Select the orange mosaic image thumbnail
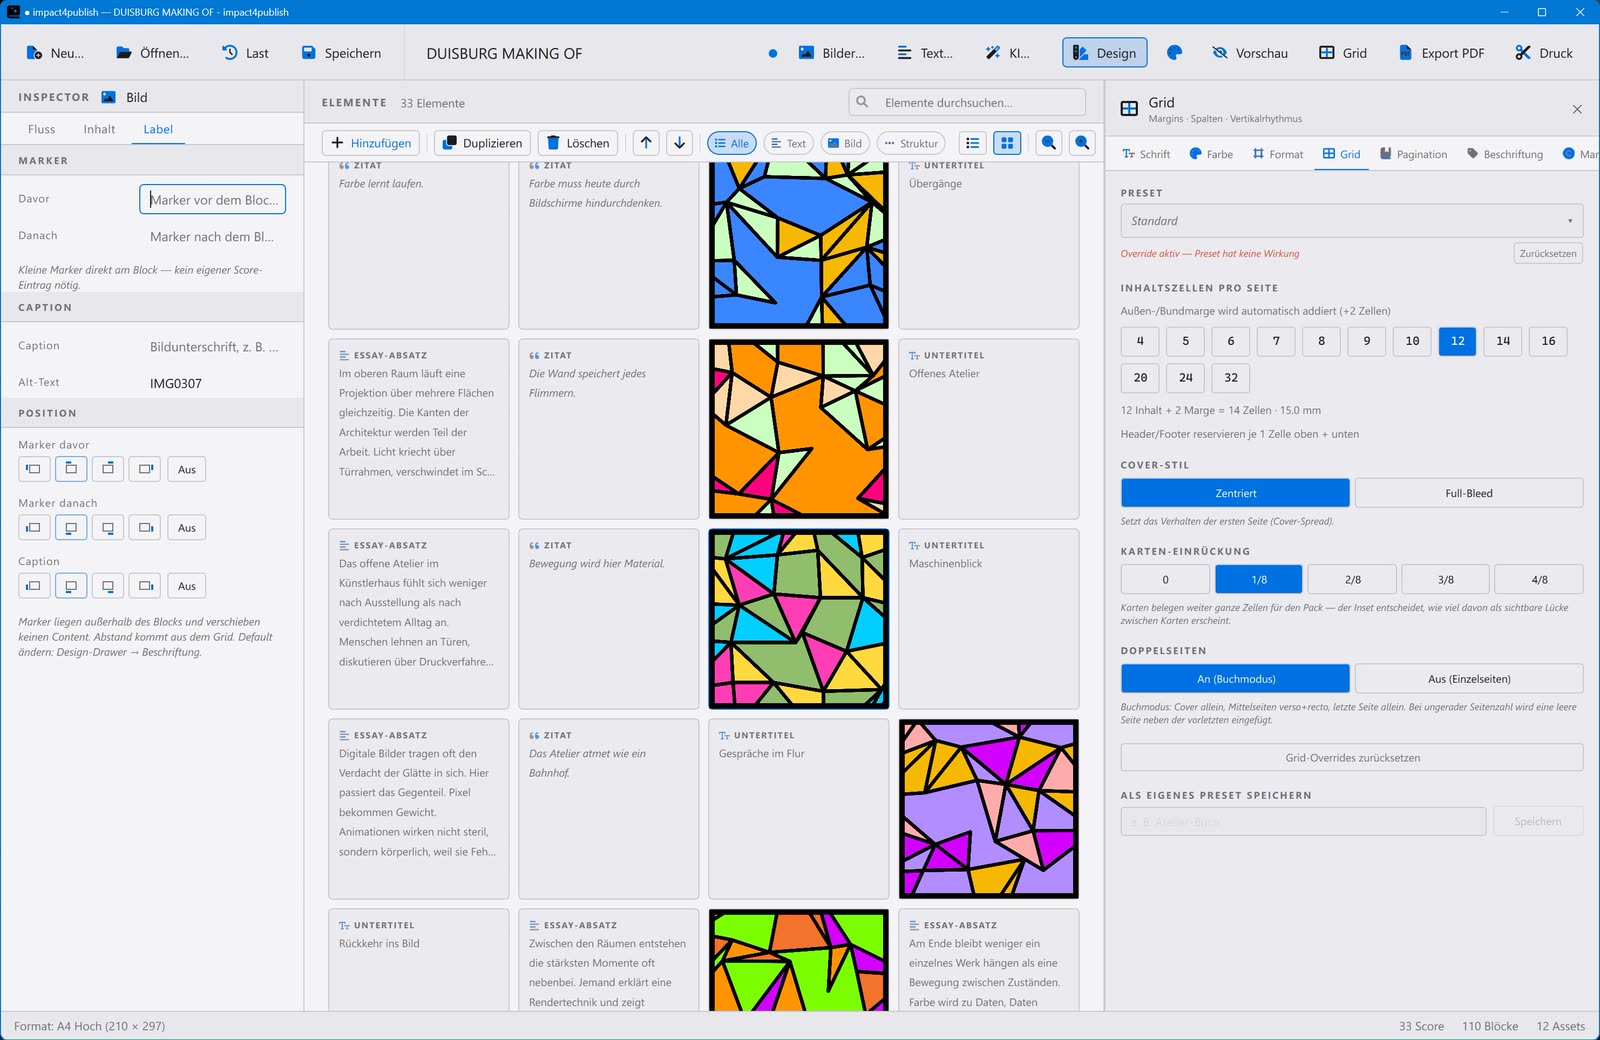 pyautogui.click(x=798, y=429)
